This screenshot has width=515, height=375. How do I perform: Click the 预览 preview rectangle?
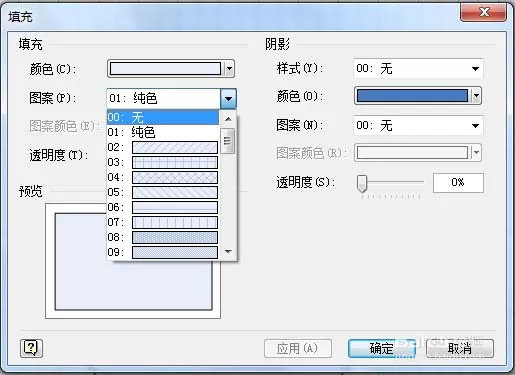coord(133,262)
